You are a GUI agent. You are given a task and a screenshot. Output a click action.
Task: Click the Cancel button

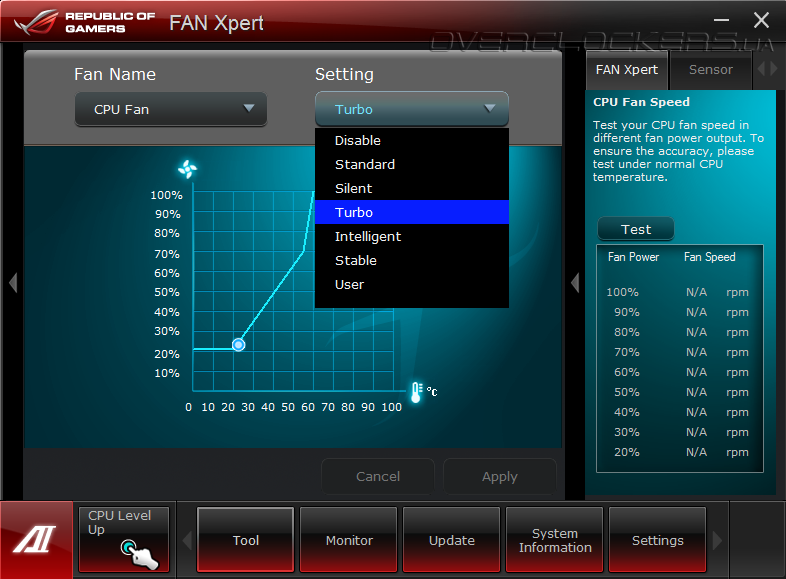point(378,476)
